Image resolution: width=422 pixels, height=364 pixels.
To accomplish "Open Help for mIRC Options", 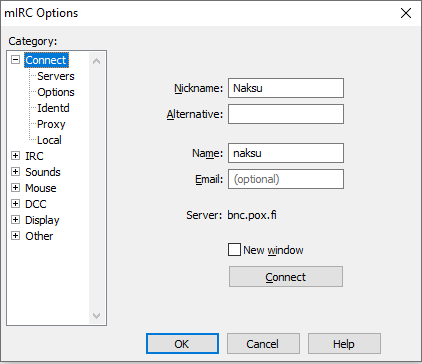I will (x=344, y=344).
